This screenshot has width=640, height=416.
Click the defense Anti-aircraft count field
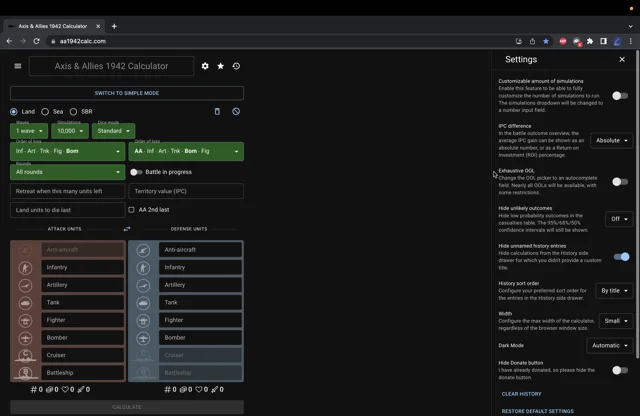pos(200,250)
